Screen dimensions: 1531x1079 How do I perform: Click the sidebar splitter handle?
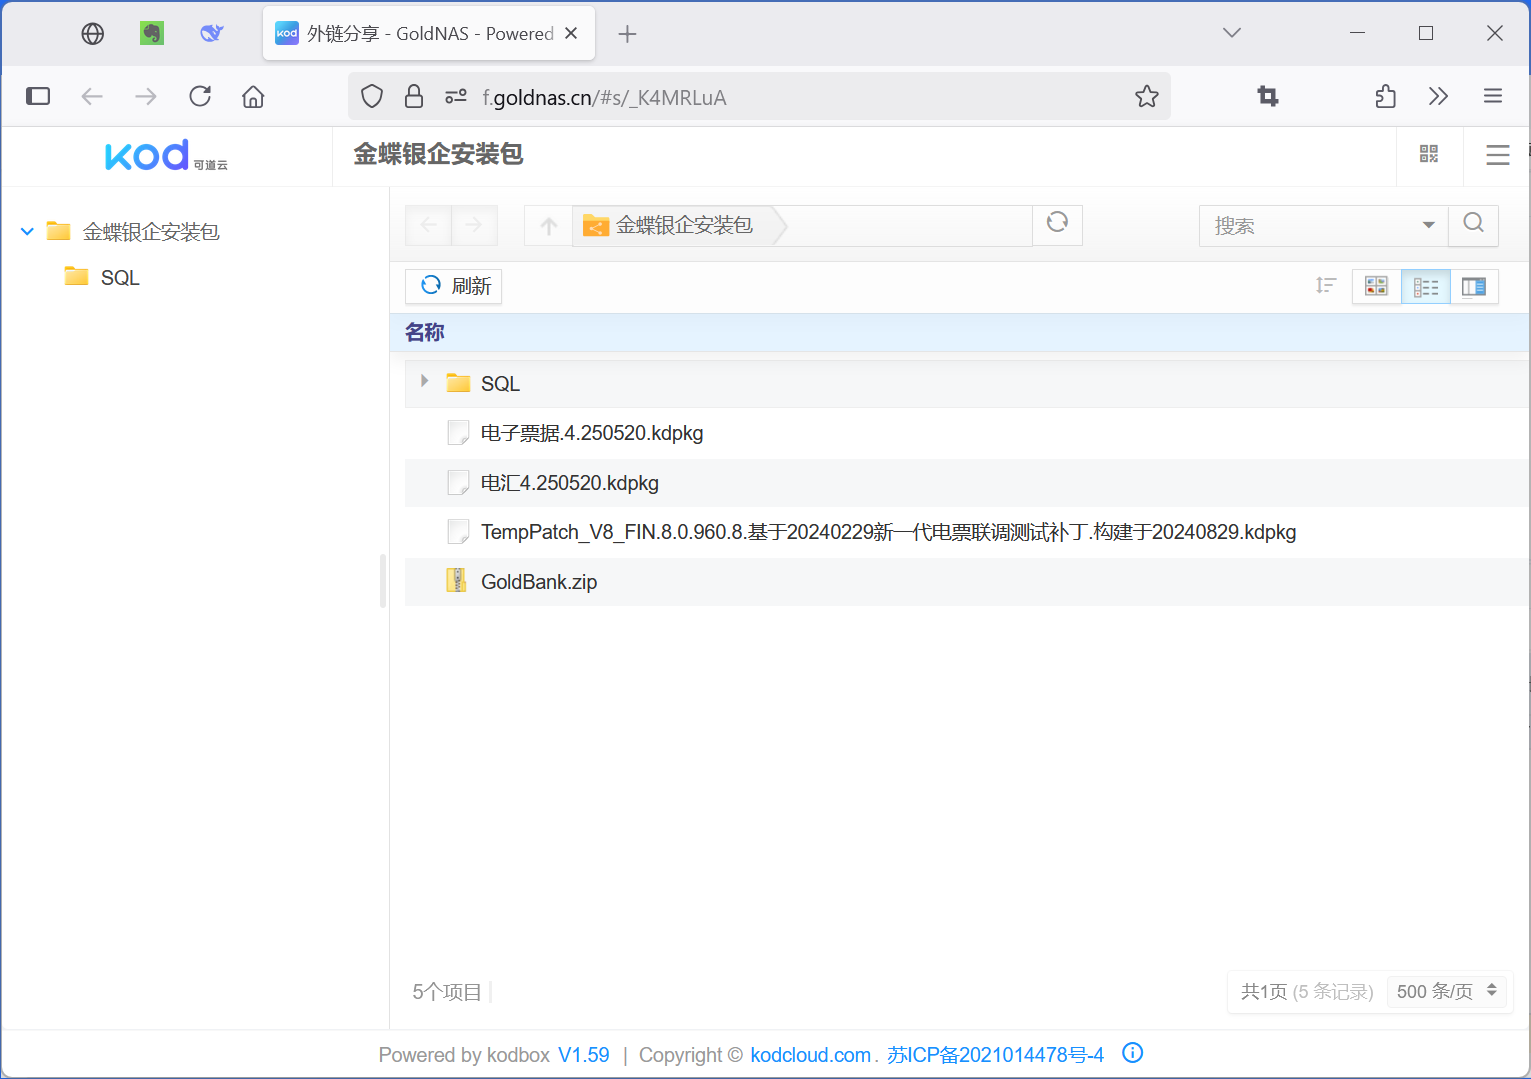383,581
